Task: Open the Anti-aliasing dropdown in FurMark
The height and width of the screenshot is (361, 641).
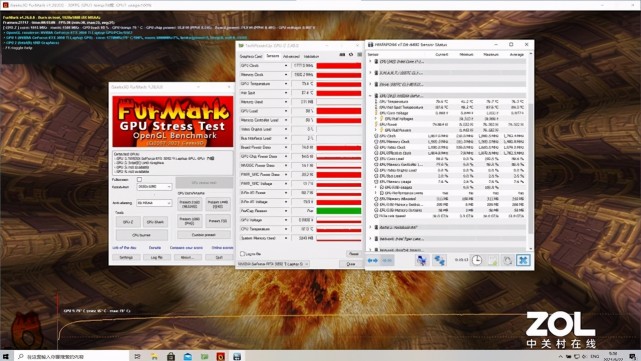Action: click(155, 203)
